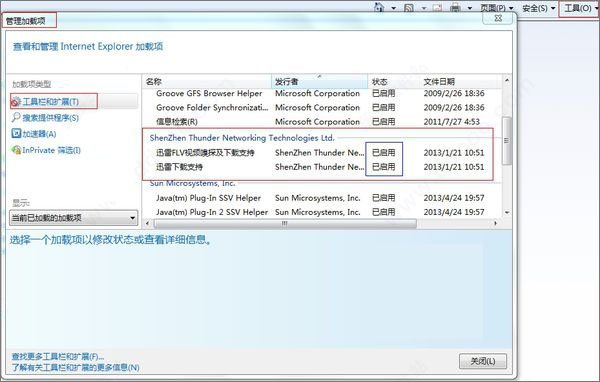Click the read mail icon in toolbar

(x=437, y=8)
